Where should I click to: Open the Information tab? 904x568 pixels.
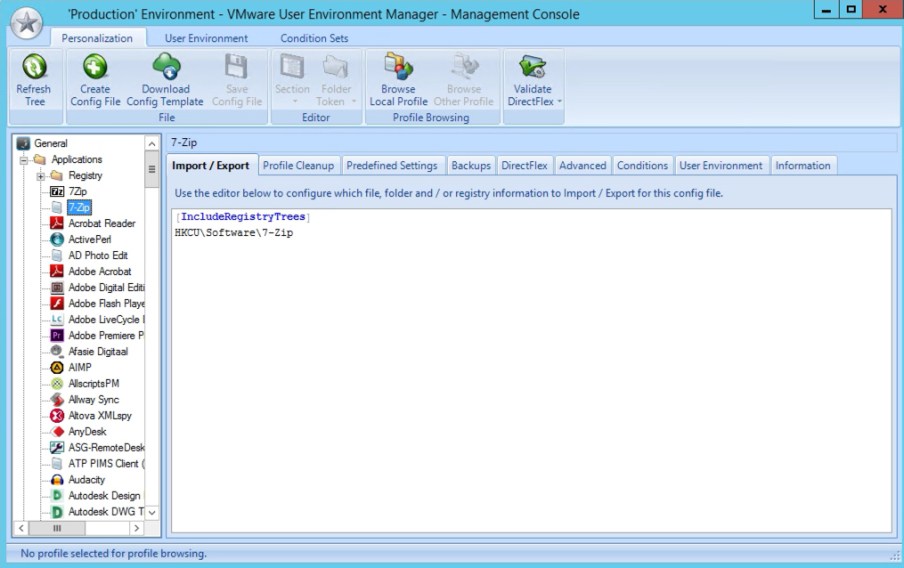tap(803, 165)
